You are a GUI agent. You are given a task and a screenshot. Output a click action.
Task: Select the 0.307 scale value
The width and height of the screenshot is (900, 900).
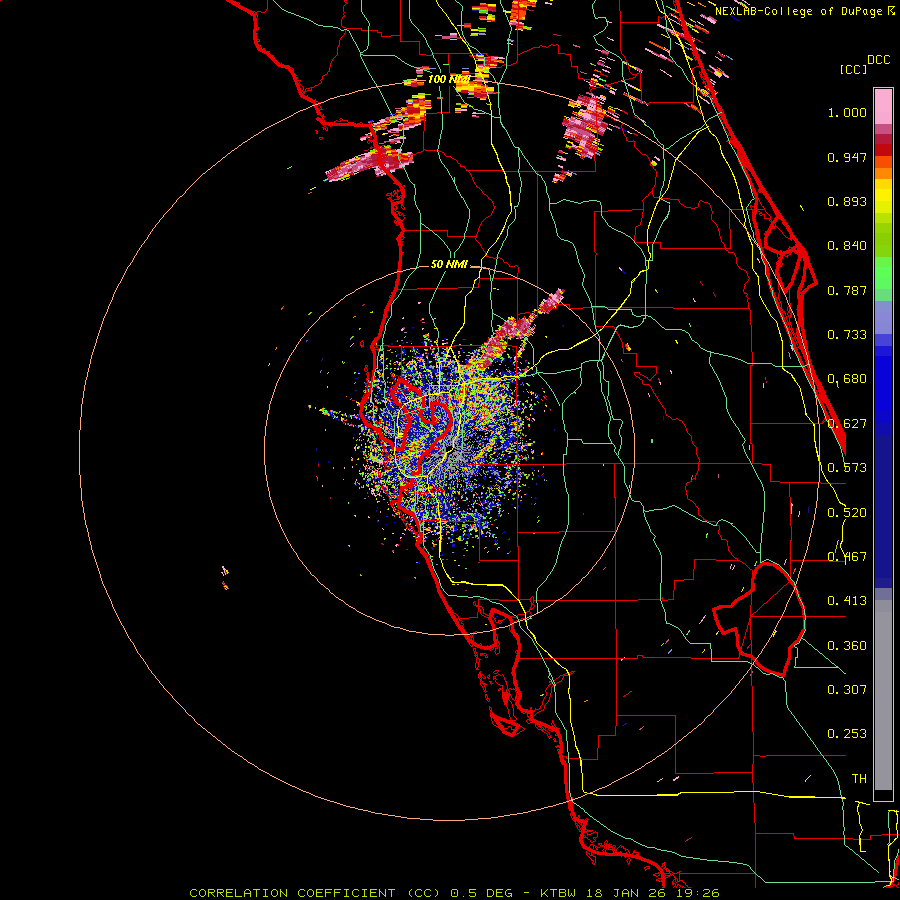(847, 689)
